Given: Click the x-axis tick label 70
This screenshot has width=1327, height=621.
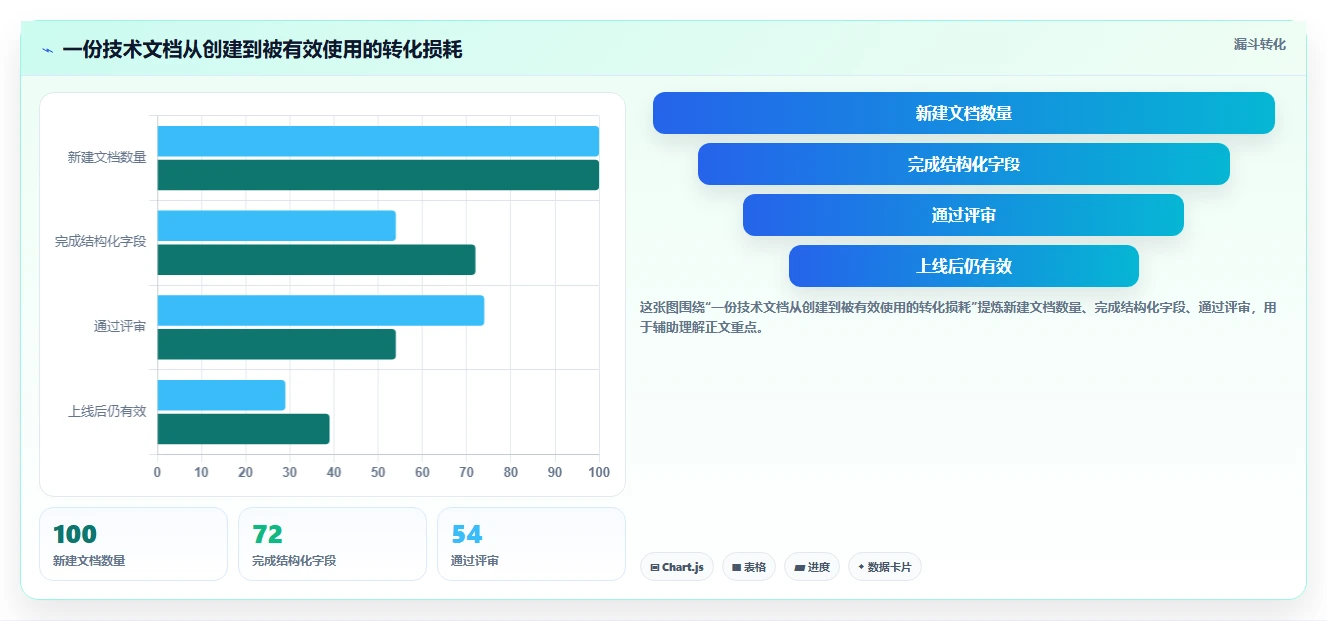Looking at the screenshot, I should [x=466, y=473].
